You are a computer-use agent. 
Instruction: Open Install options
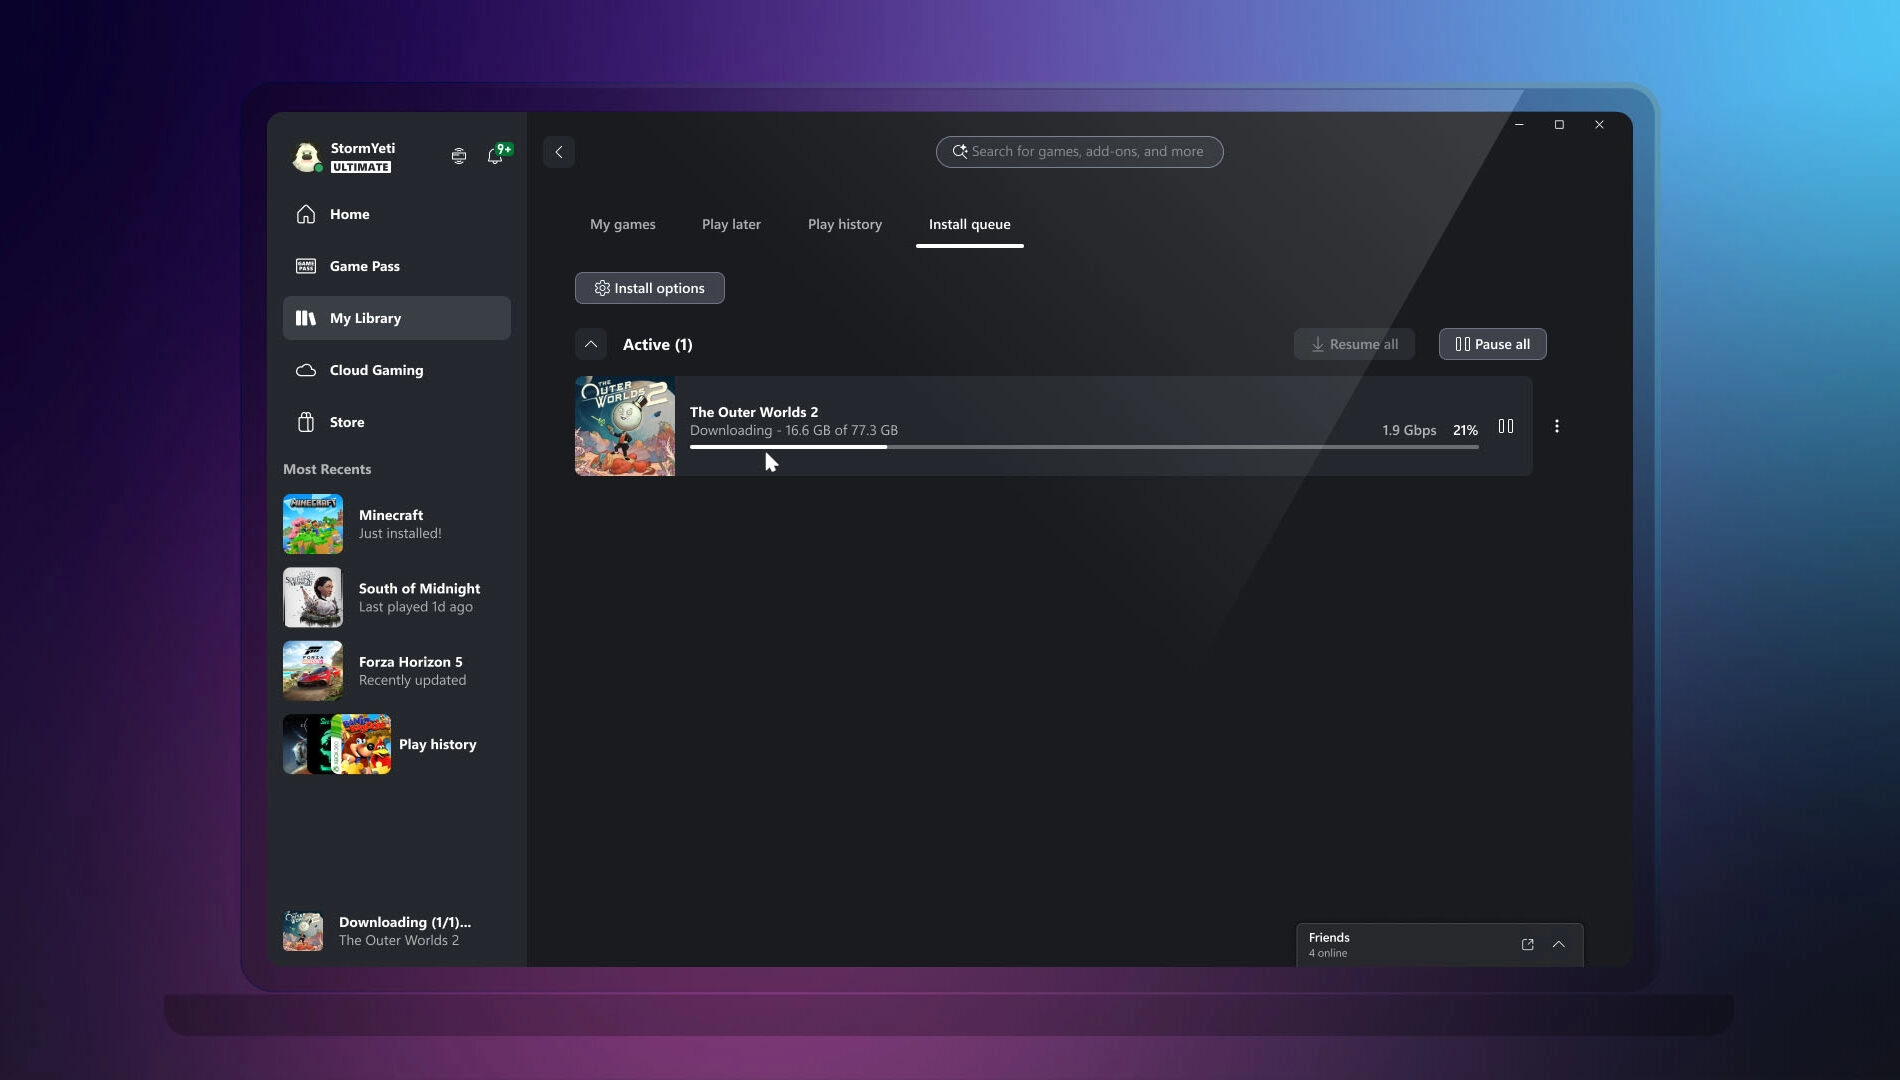tap(649, 287)
